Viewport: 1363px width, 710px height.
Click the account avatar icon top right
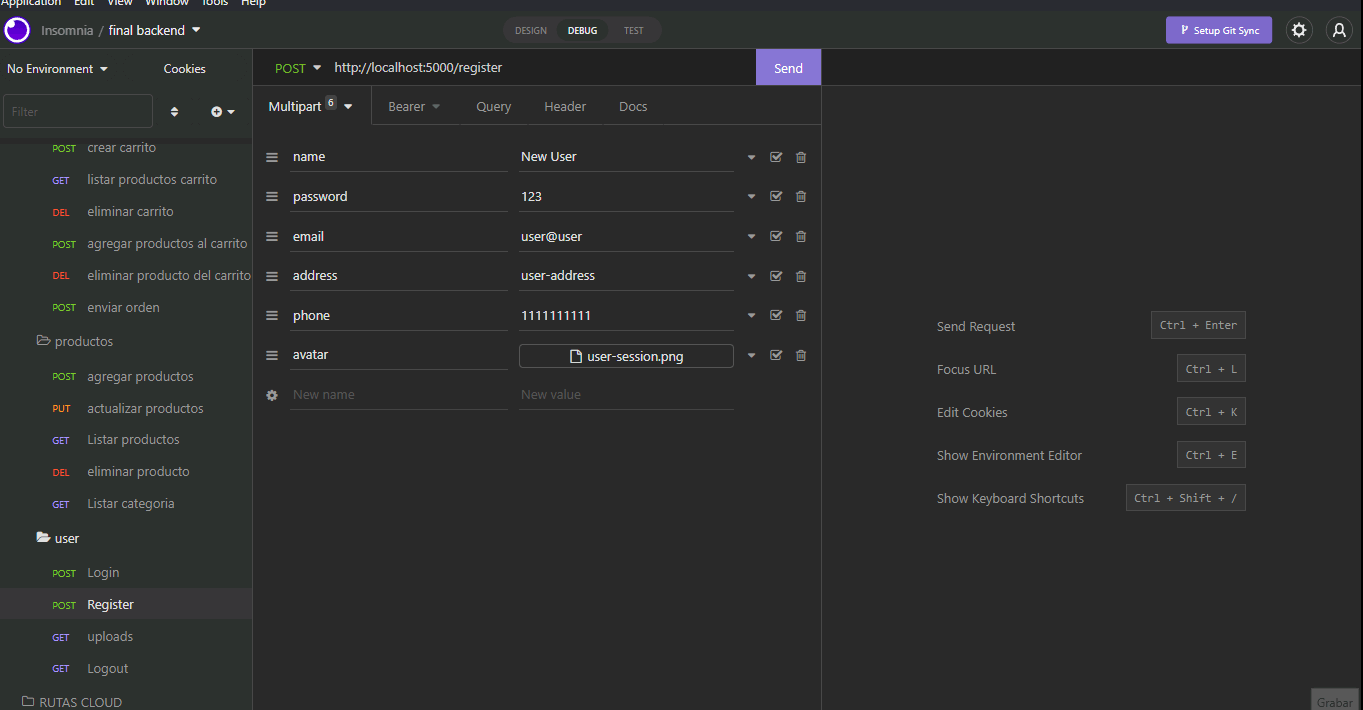tap(1339, 30)
